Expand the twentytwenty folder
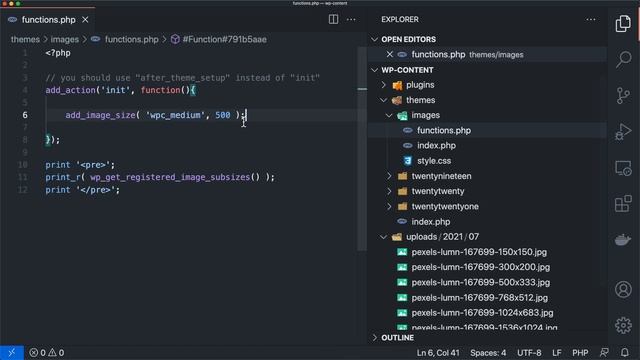 (x=389, y=191)
